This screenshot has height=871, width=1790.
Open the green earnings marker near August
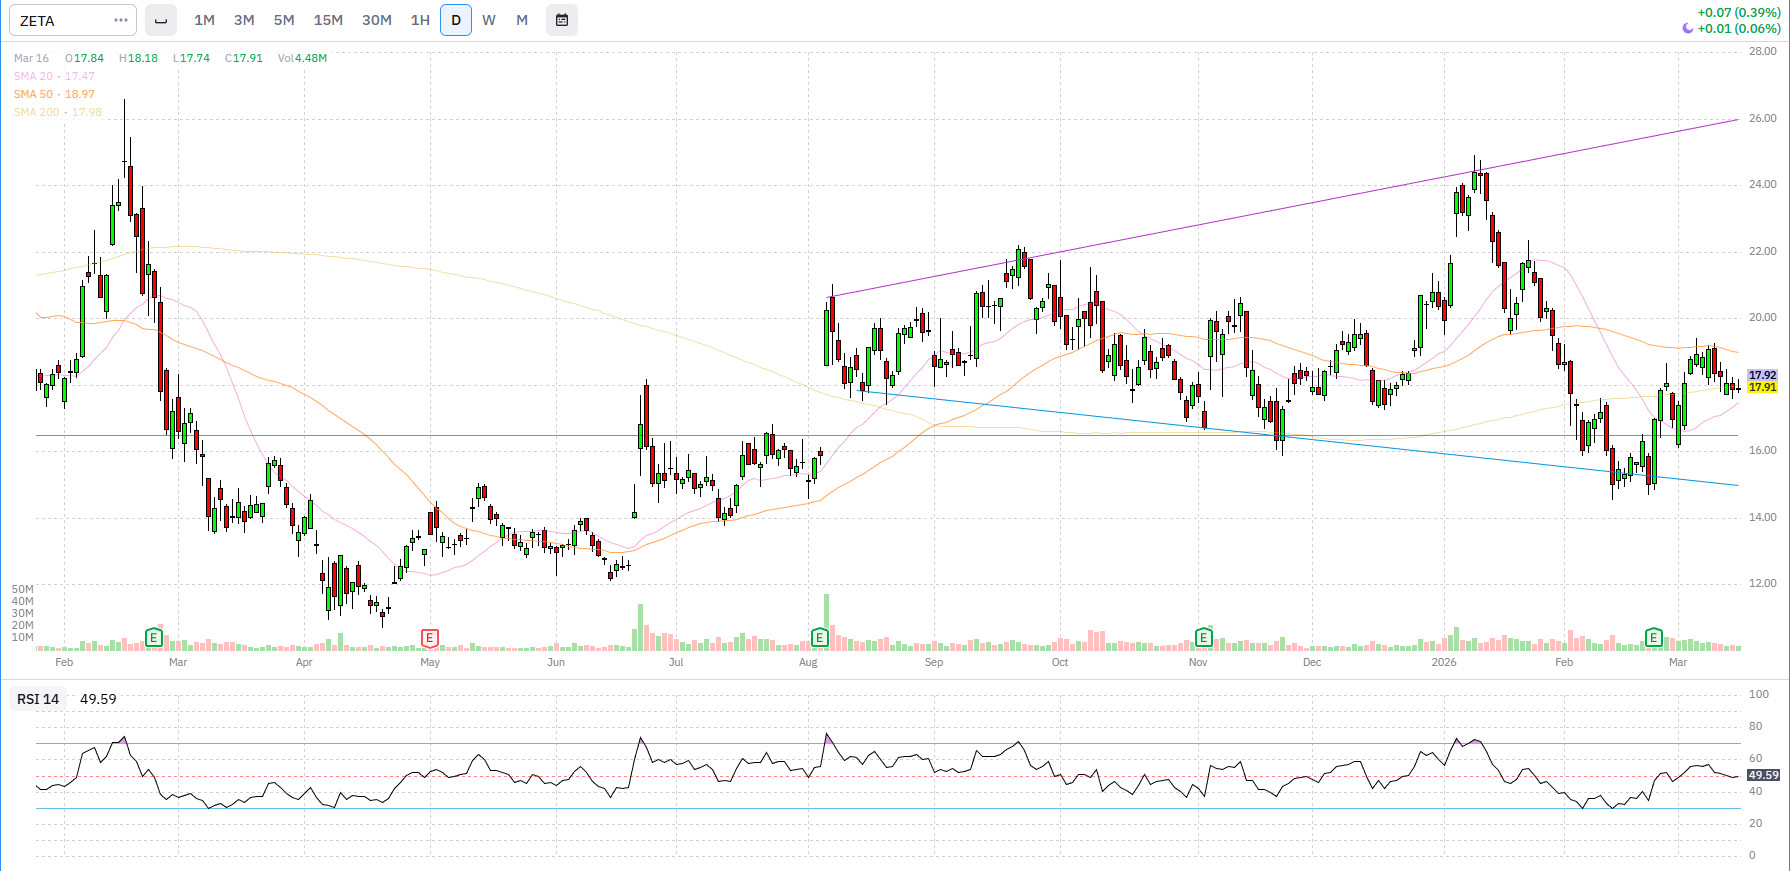819,637
